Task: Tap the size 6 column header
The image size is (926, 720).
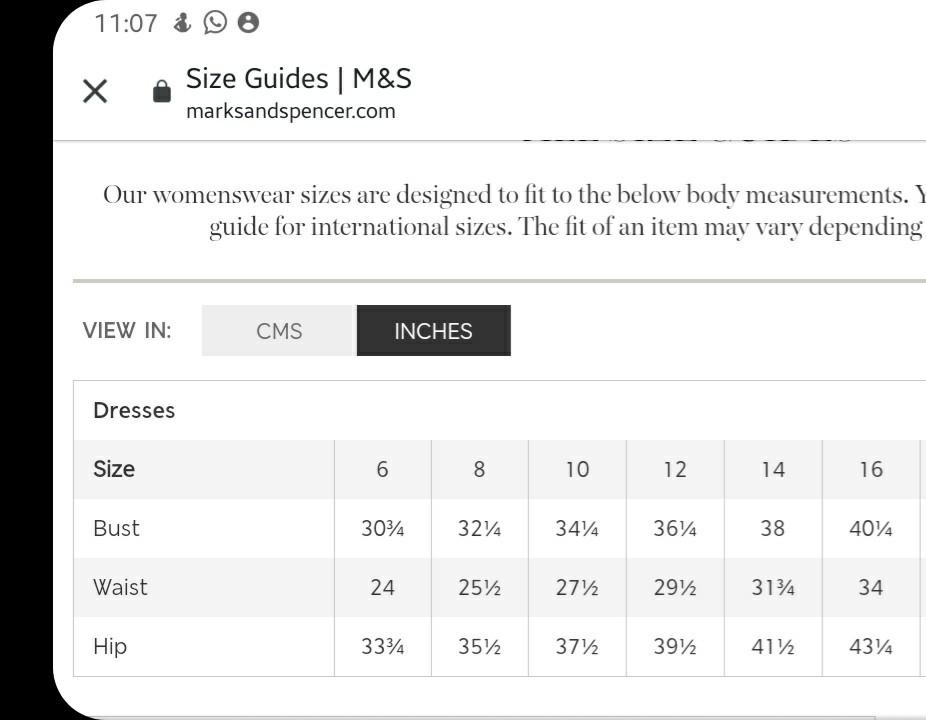Action: tap(383, 470)
